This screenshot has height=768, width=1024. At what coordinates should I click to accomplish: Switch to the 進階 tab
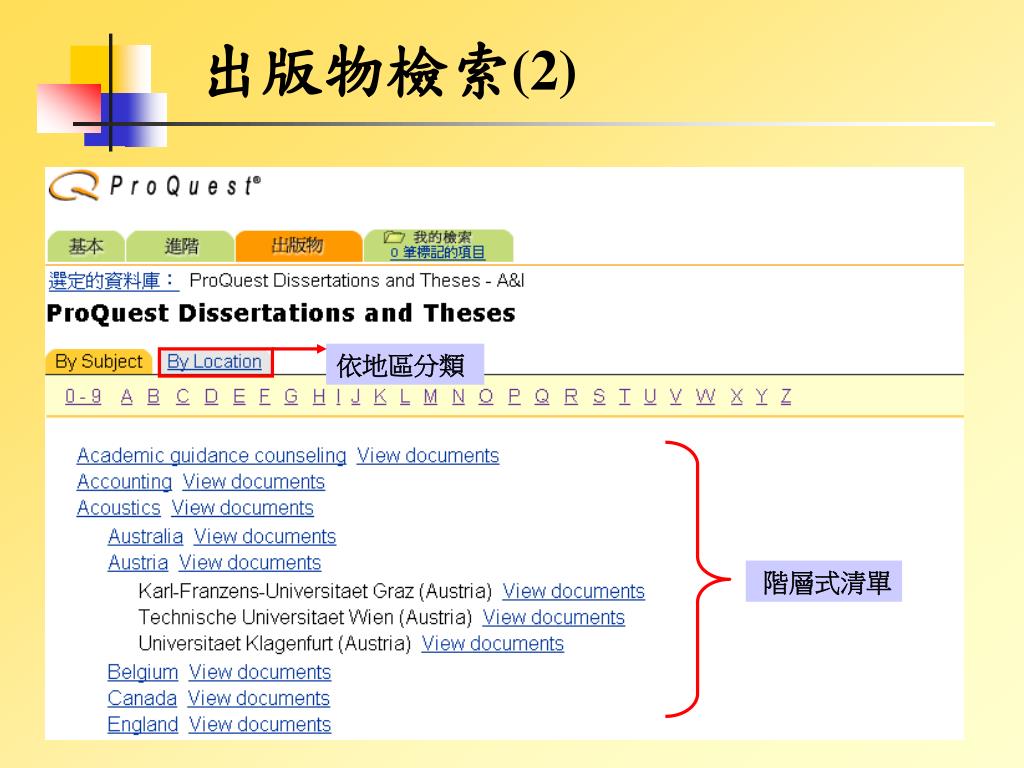[181, 246]
